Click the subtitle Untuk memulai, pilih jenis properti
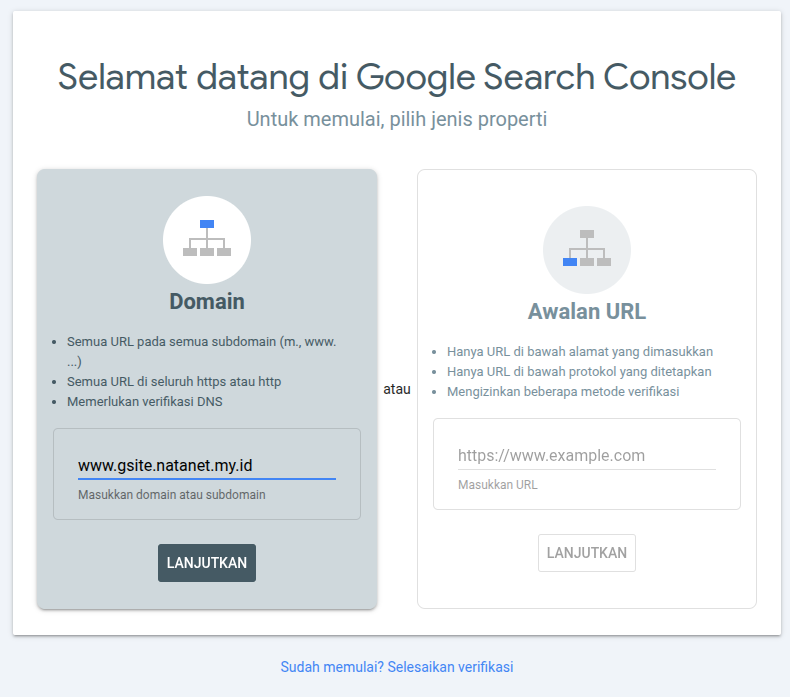Screen dimensions: 790x697 point(397,119)
